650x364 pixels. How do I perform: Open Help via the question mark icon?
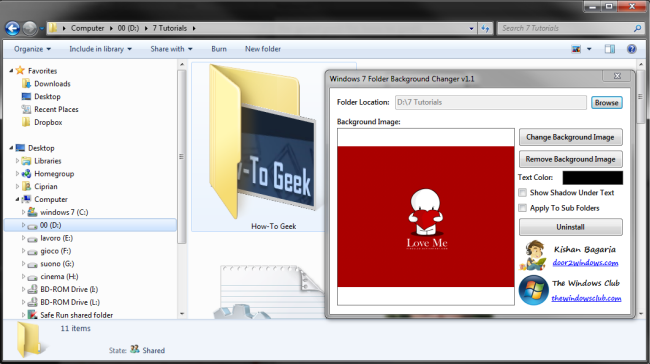(x=631, y=49)
